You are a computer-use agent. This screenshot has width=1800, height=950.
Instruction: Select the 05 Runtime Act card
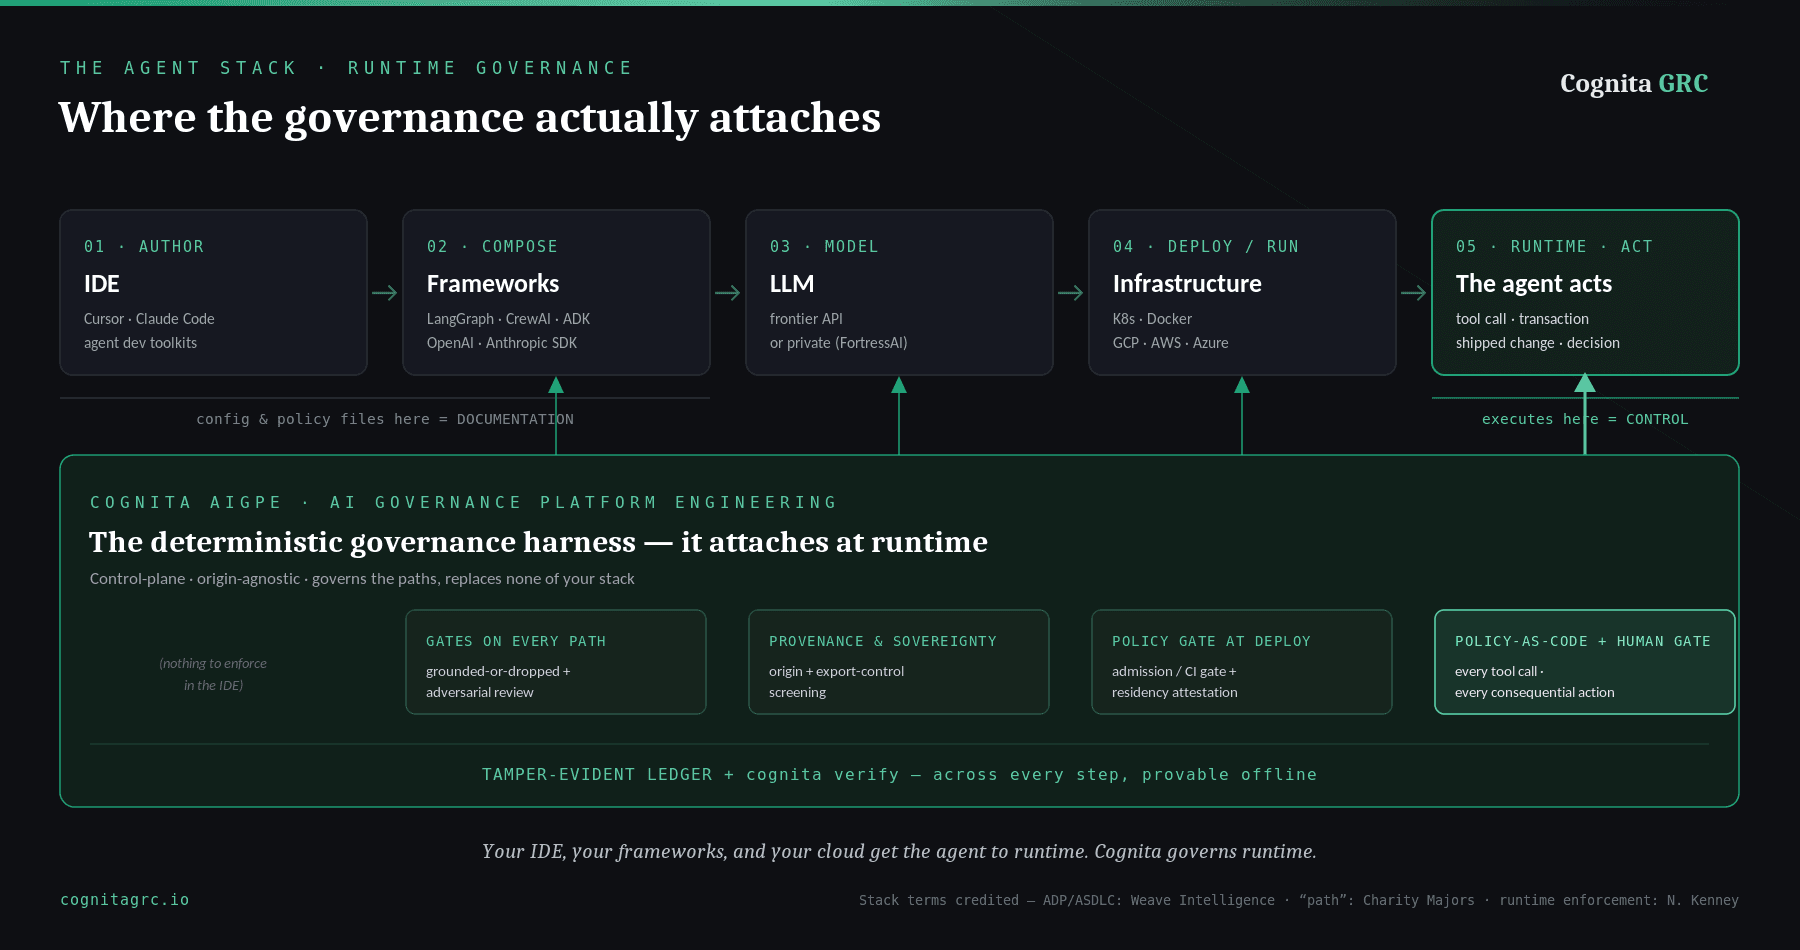(1585, 292)
